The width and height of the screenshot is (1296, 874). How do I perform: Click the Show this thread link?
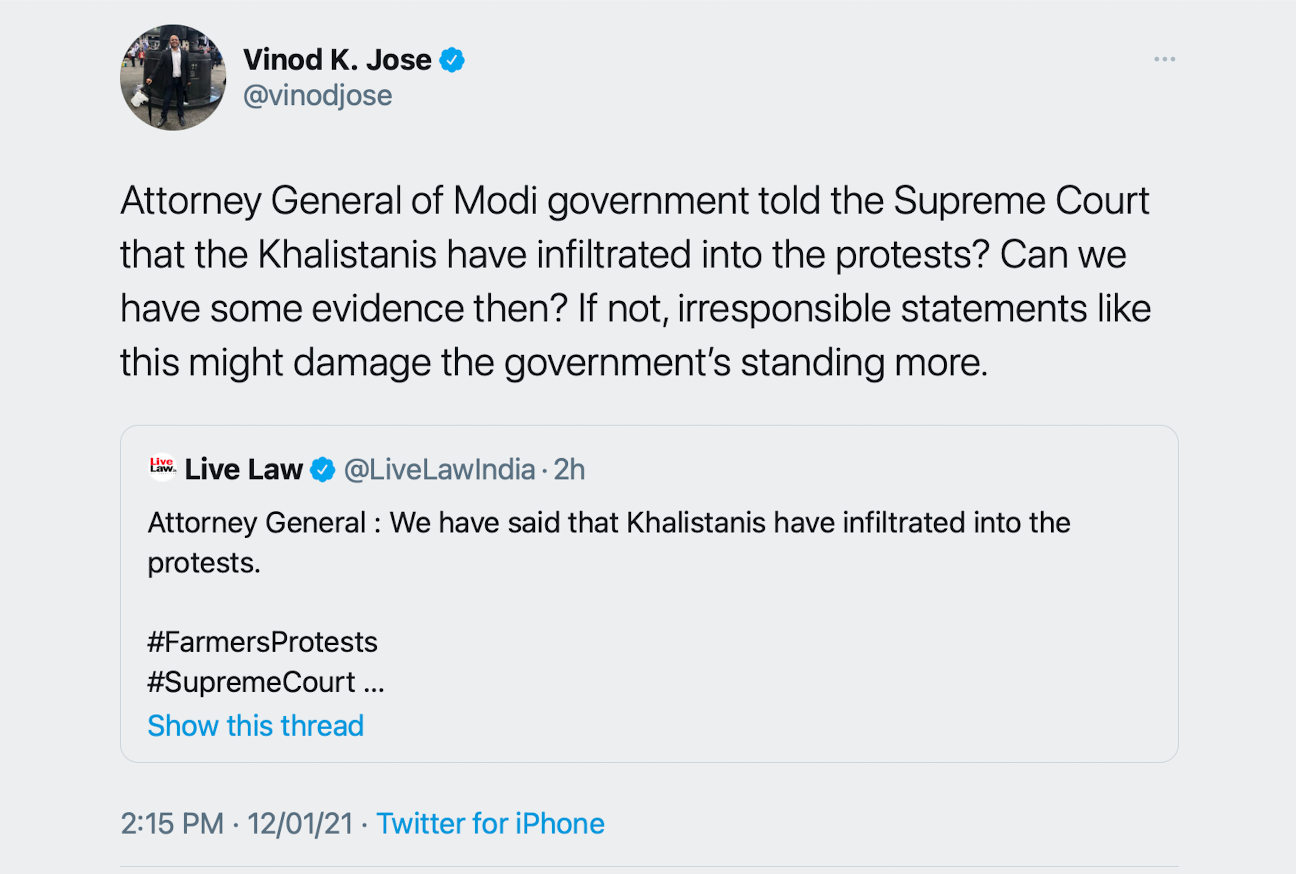(255, 726)
